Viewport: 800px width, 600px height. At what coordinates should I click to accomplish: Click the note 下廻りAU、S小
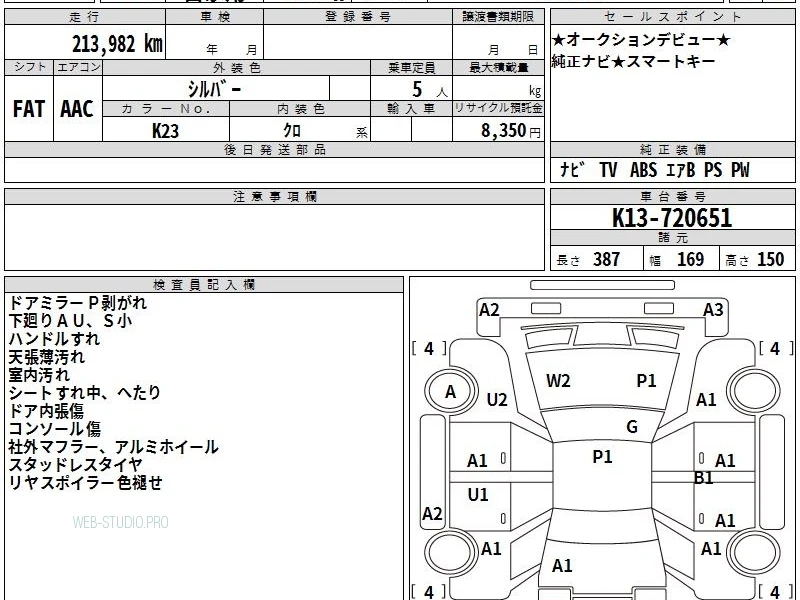(70, 321)
